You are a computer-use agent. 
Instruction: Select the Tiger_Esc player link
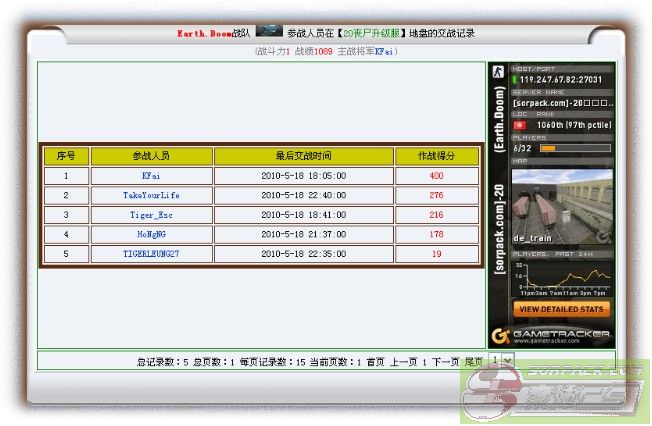tap(151, 215)
